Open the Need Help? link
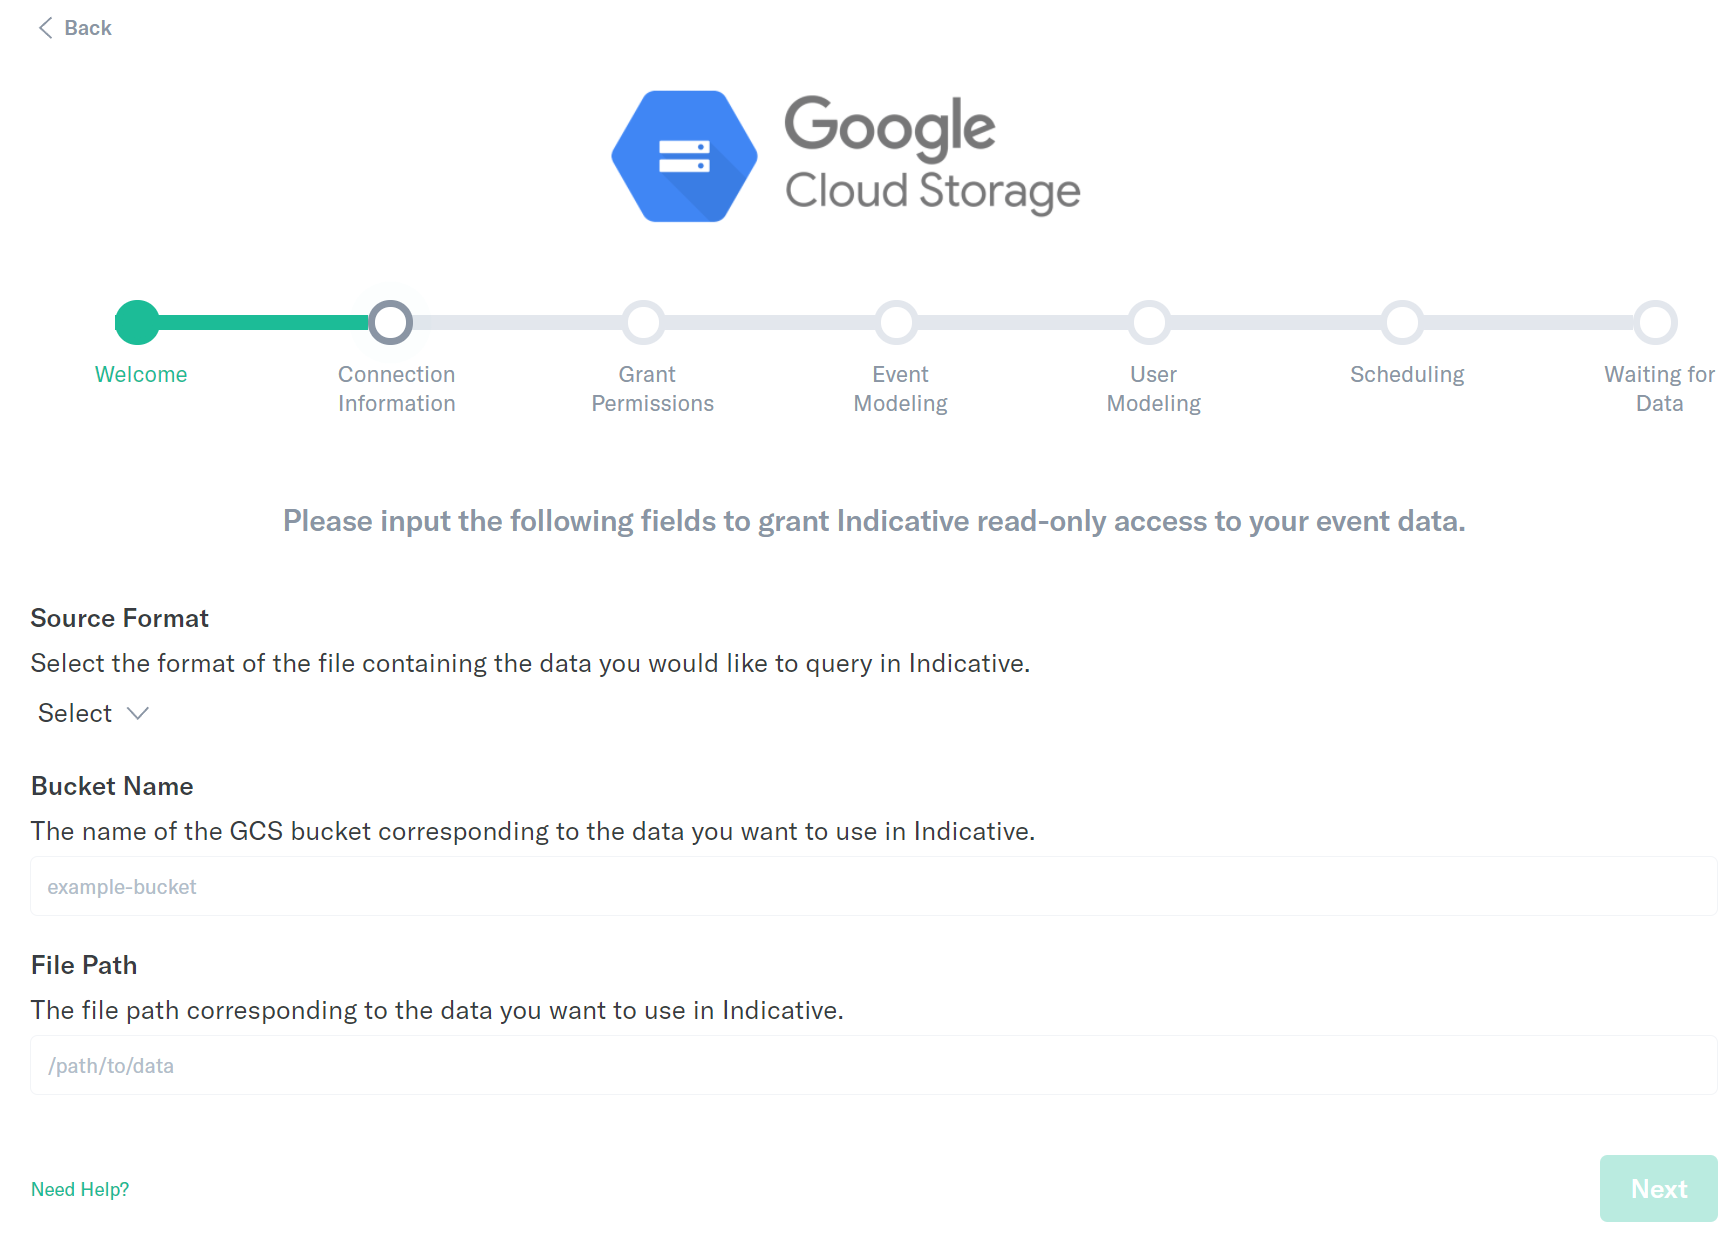1732x1251 pixels. [x=80, y=1189]
